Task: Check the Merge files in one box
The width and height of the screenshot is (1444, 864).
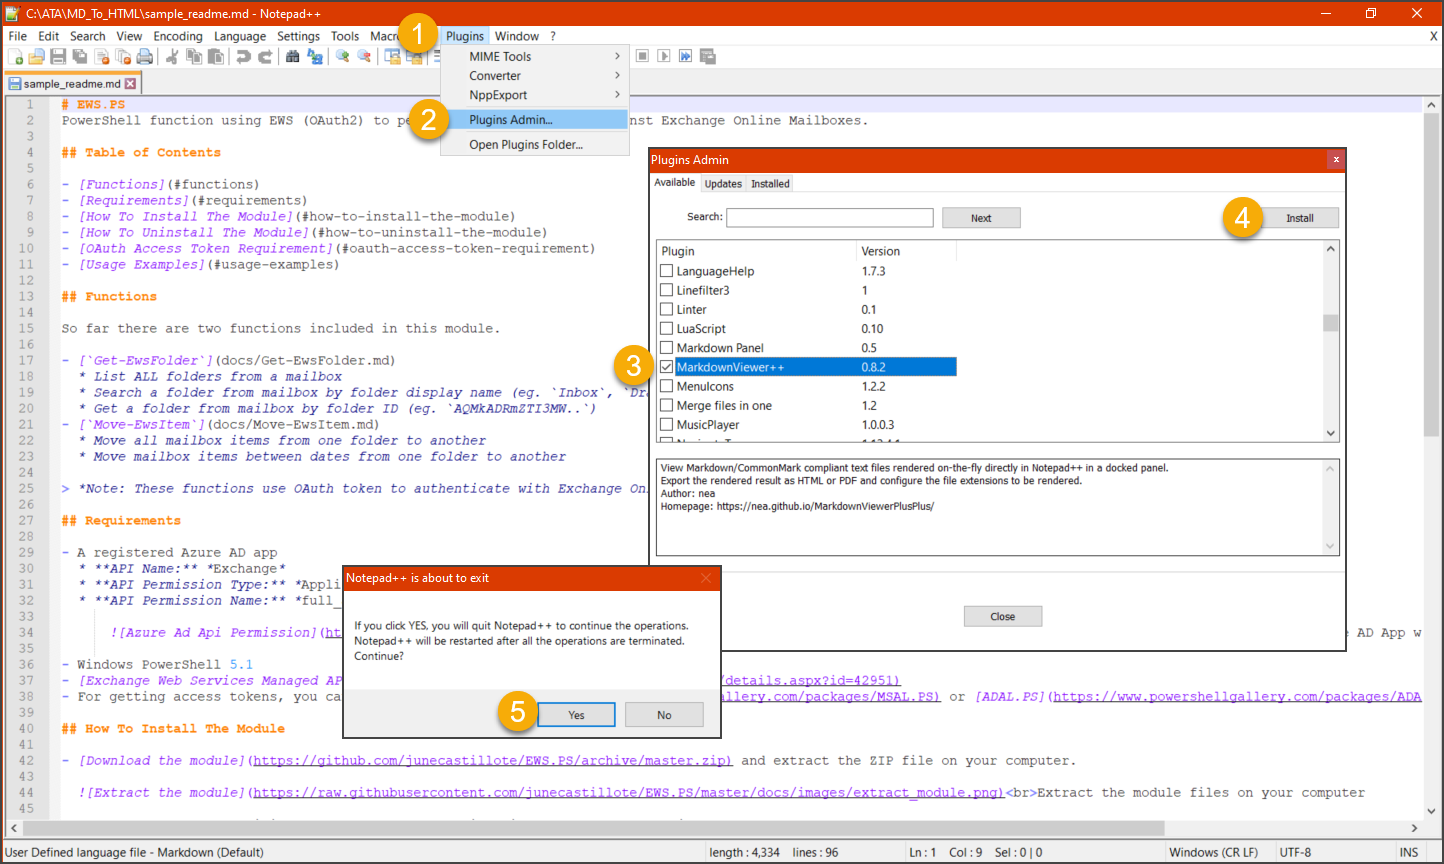Action: (x=666, y=405)
